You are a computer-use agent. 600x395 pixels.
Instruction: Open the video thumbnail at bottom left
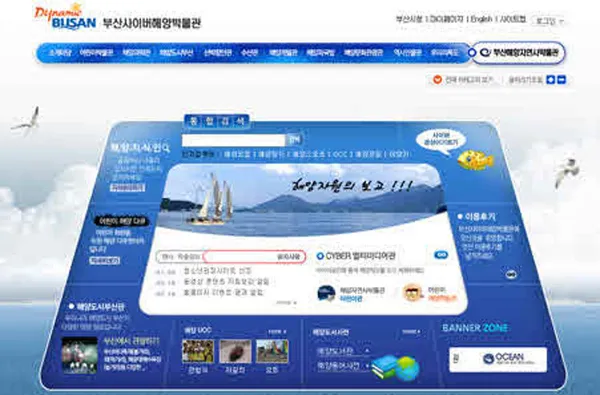coord(80,355)
